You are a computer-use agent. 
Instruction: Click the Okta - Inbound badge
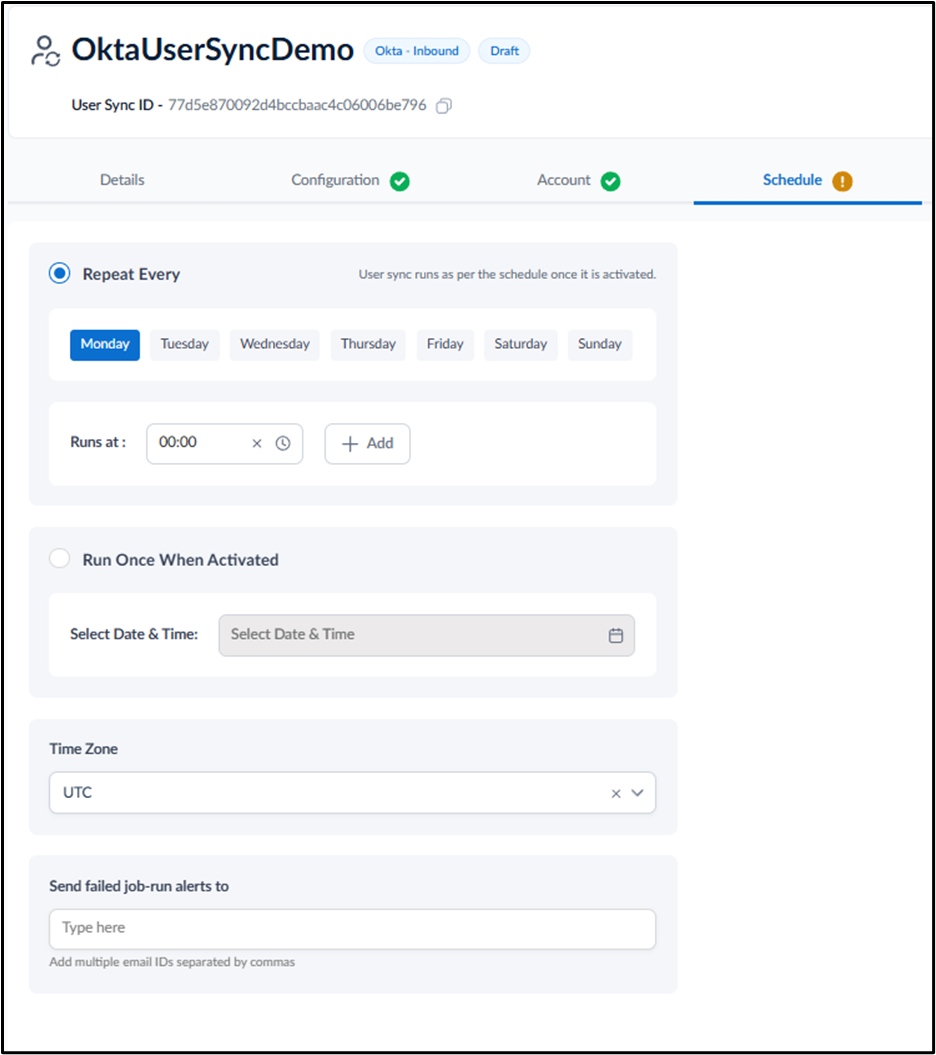tap(417, 51)
